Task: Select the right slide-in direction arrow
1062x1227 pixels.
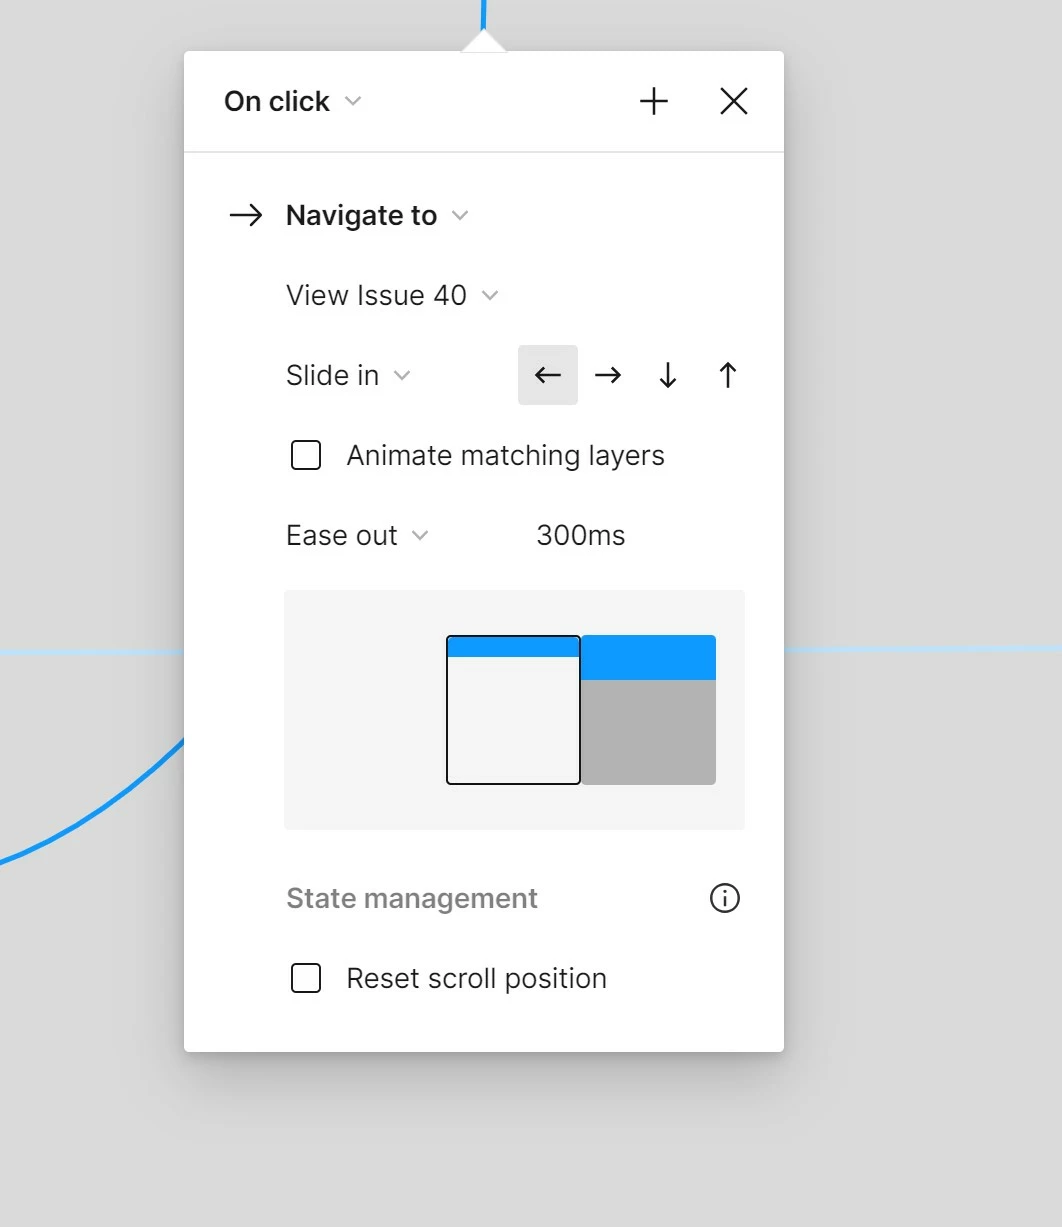Action: tap(608, 375)
